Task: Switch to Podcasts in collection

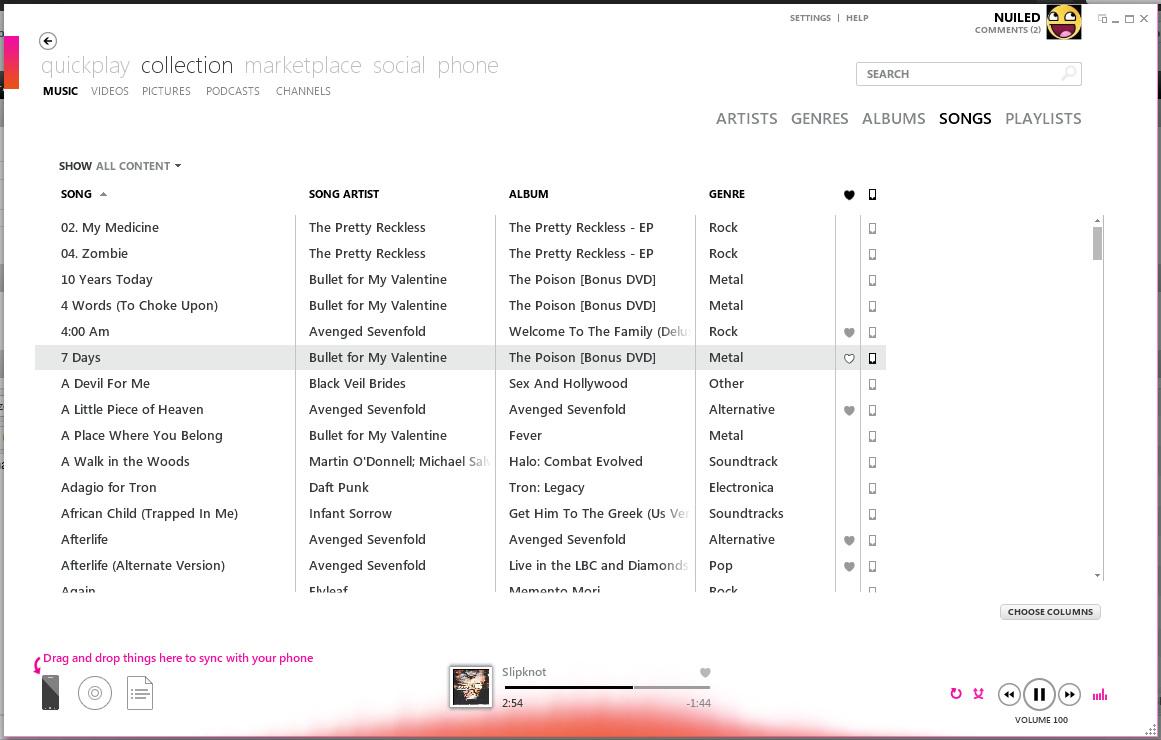Action: [x=232, y=91]
